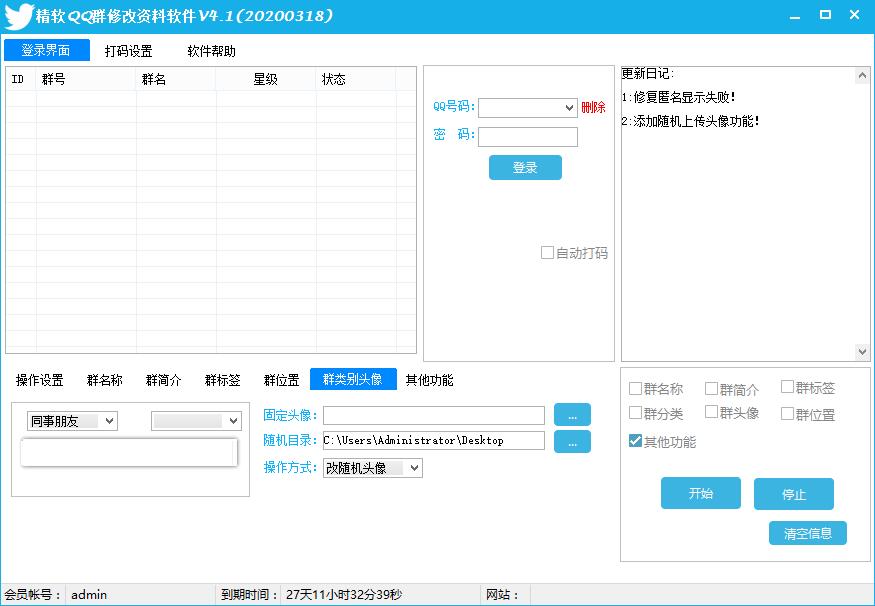Select the 群简介 tab

coord(164,380)
